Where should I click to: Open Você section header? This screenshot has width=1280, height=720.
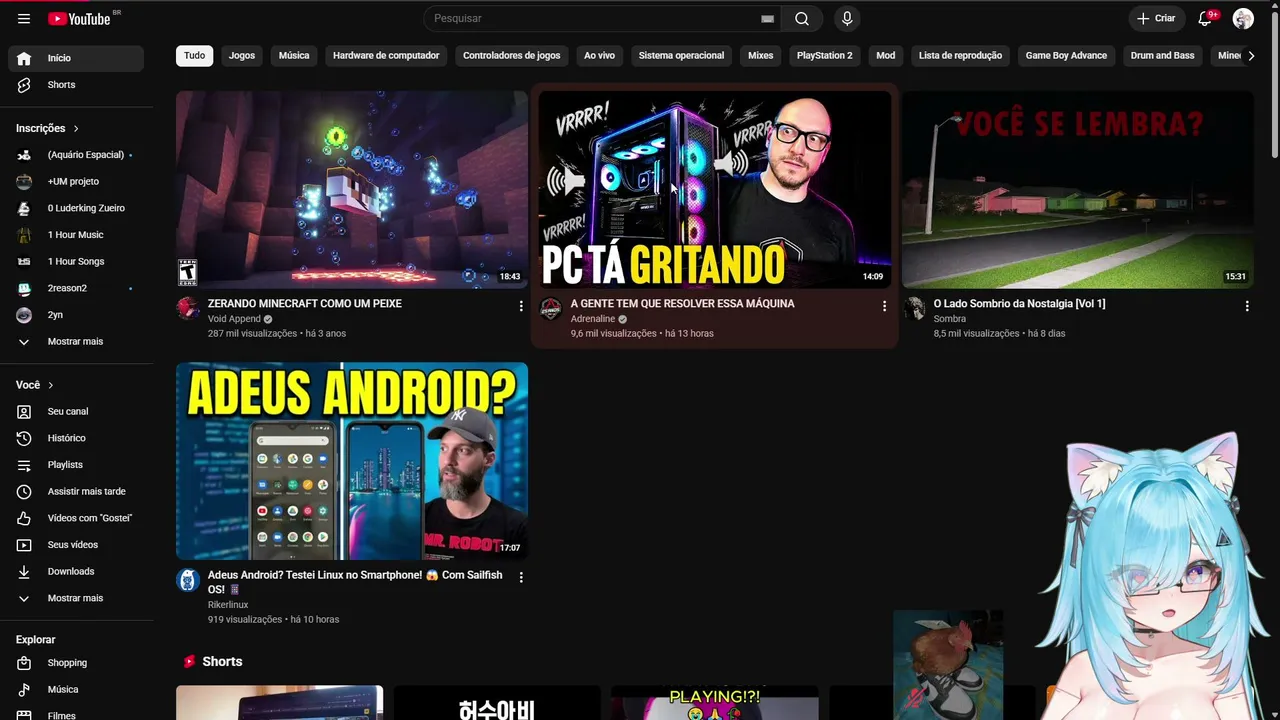click(x=35, y=385)
